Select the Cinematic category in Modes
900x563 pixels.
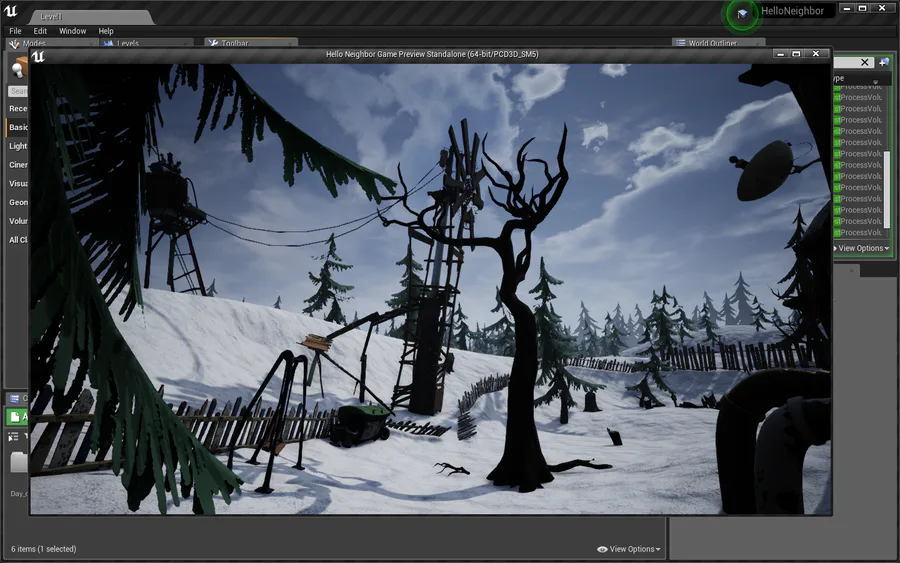coord(18,165)
